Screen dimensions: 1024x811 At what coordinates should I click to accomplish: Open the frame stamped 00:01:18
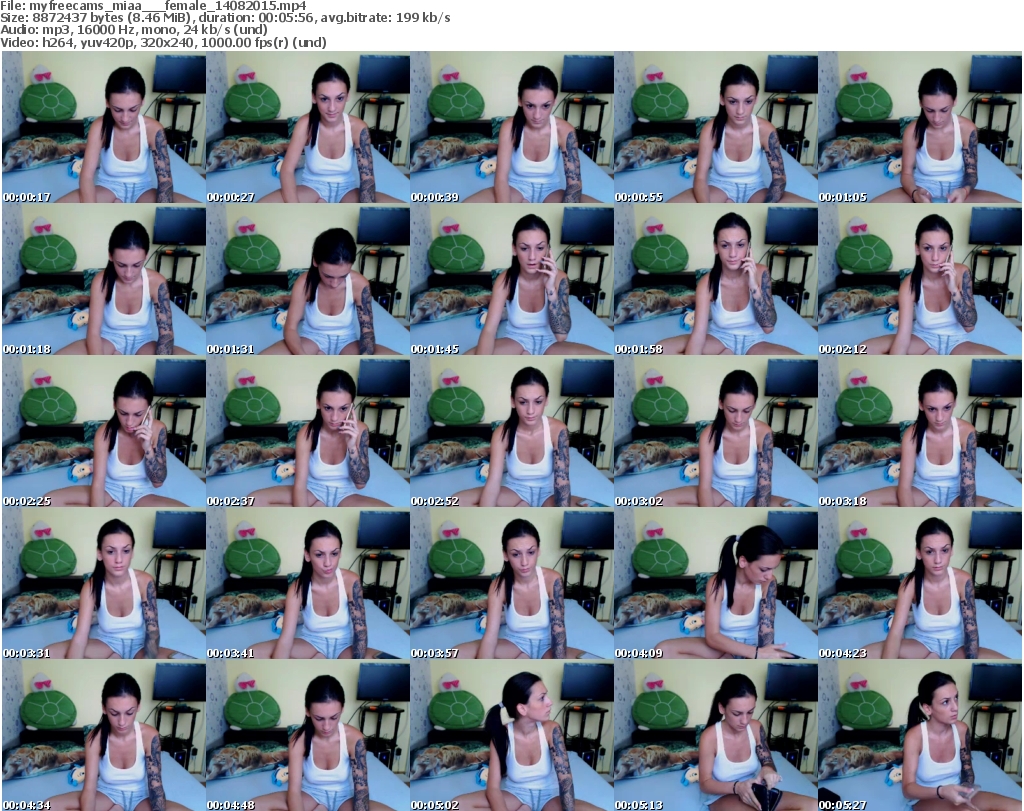point(104,279)
